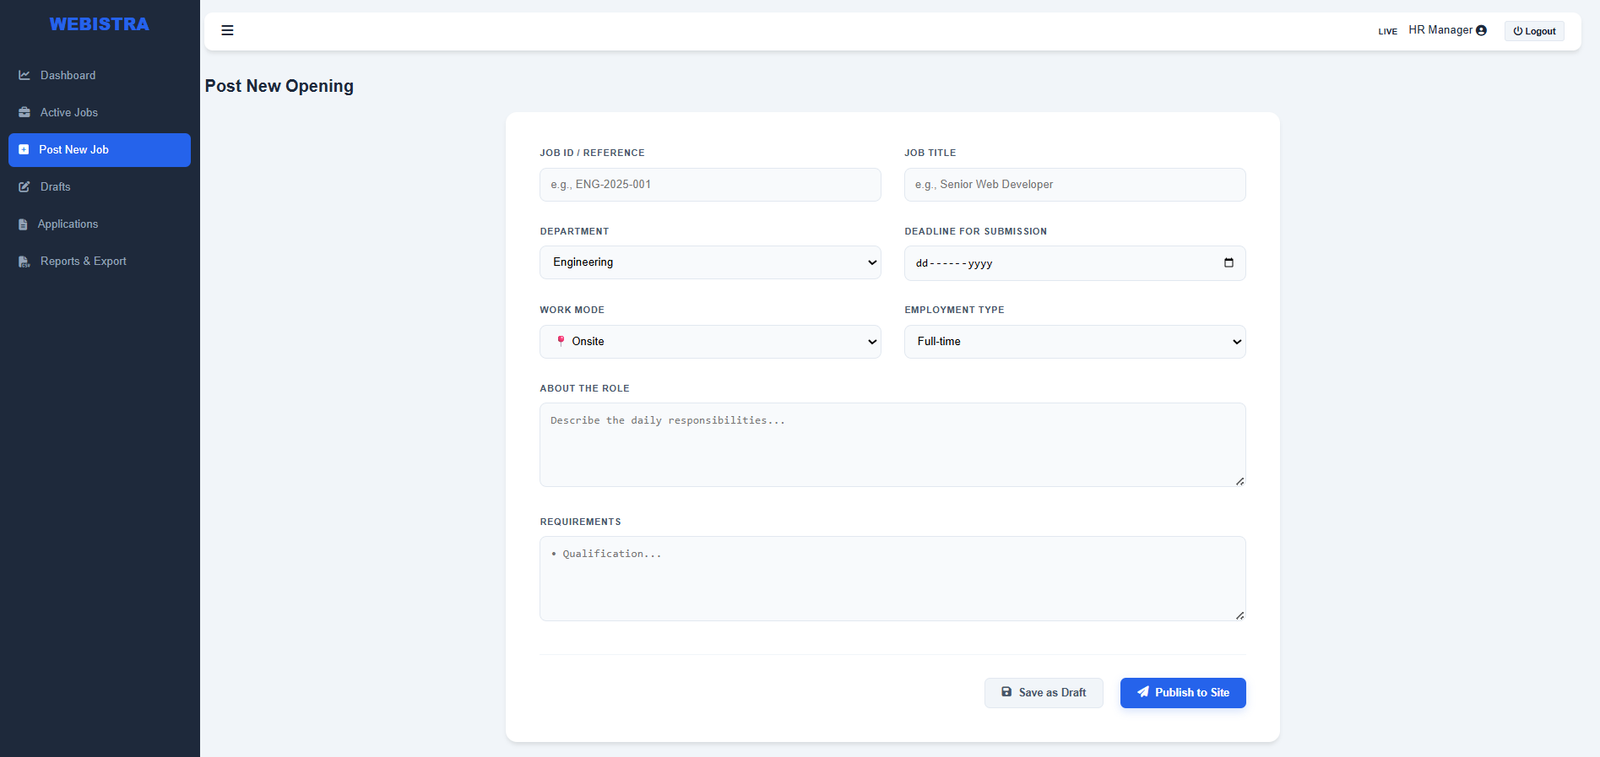Click the Reports & Export icon
1600x757 pixels.
(24, 262)
